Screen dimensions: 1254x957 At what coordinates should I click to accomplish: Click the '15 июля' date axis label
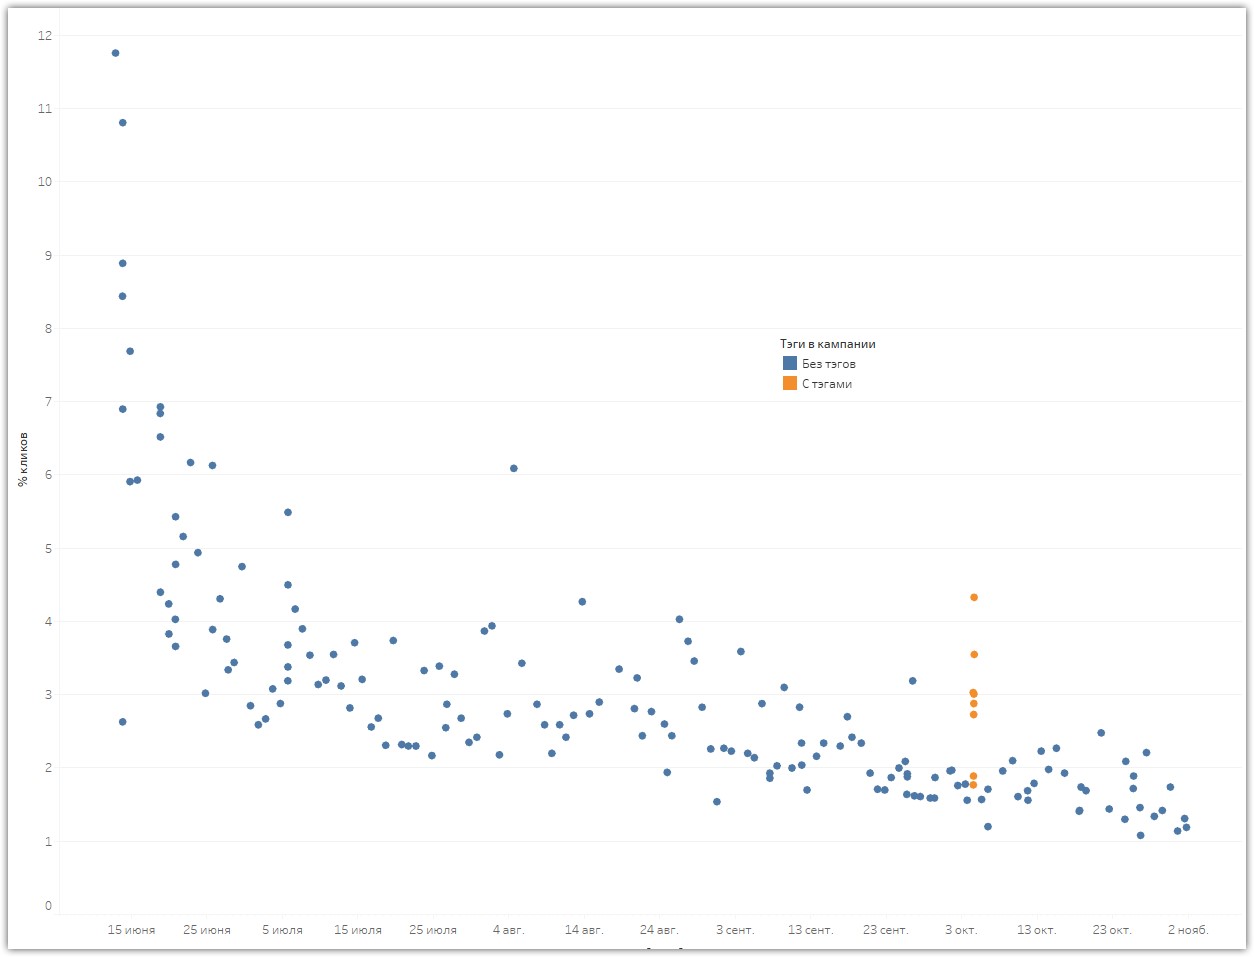358,930
